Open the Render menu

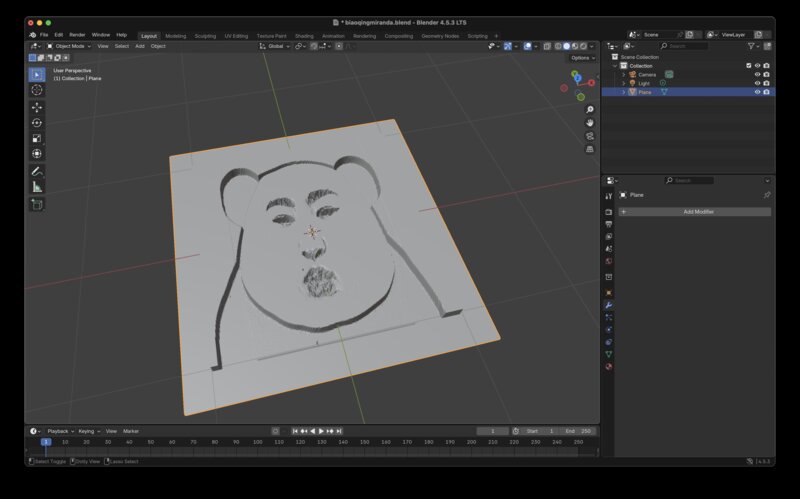pos(77,35)
